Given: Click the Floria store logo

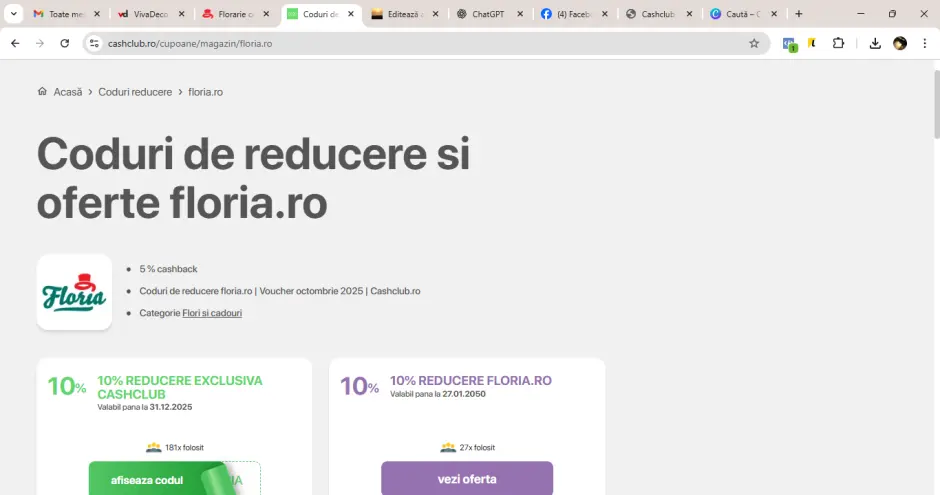Looking at the screenshot, I should (x=74, y=292).
